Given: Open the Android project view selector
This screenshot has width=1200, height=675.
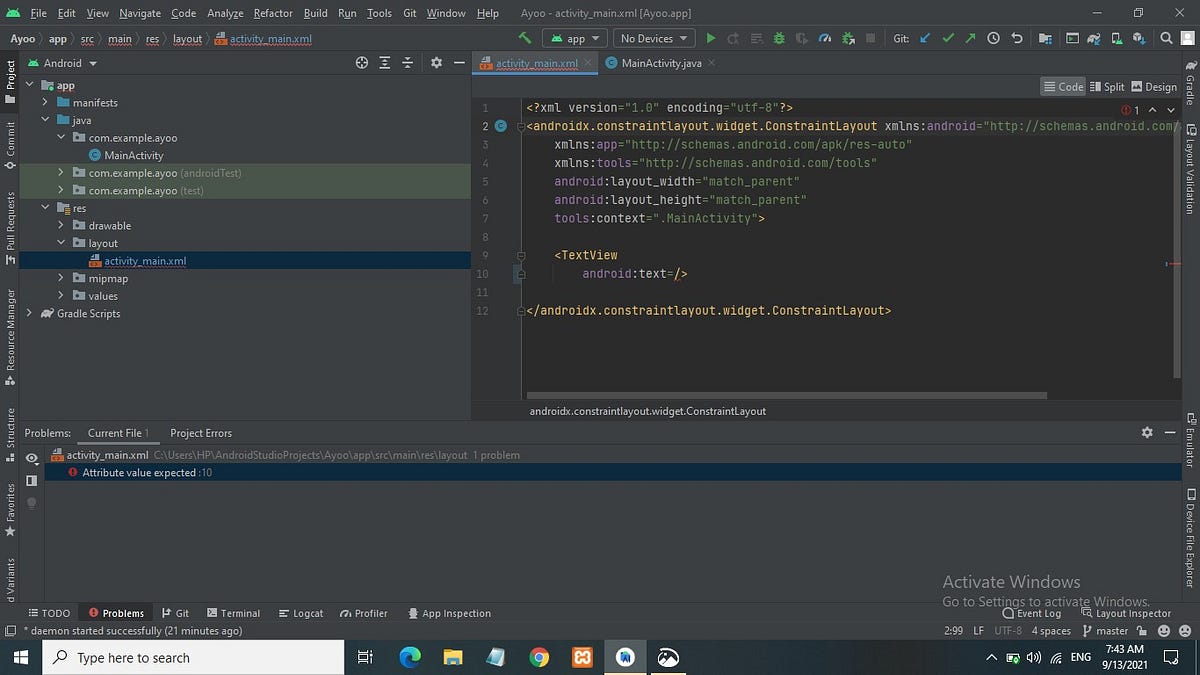Looking at the screenshot, I should 62,62.
